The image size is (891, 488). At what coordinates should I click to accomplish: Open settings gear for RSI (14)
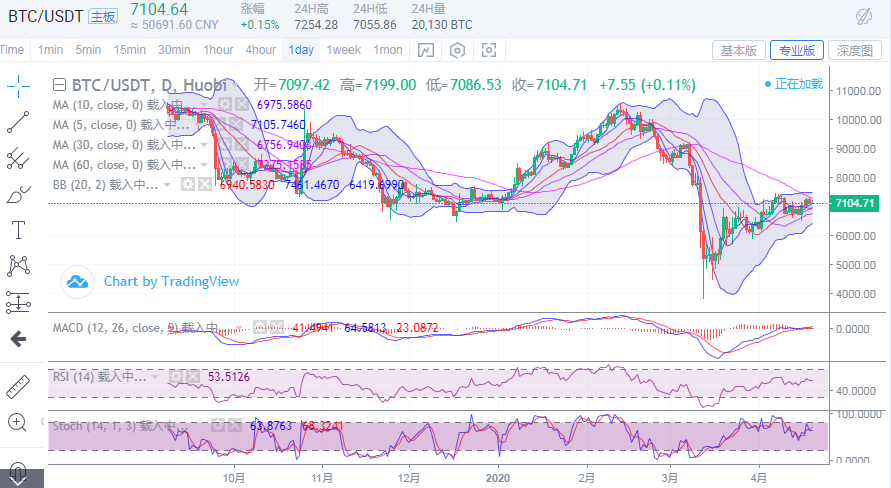[x=176, y=376]
